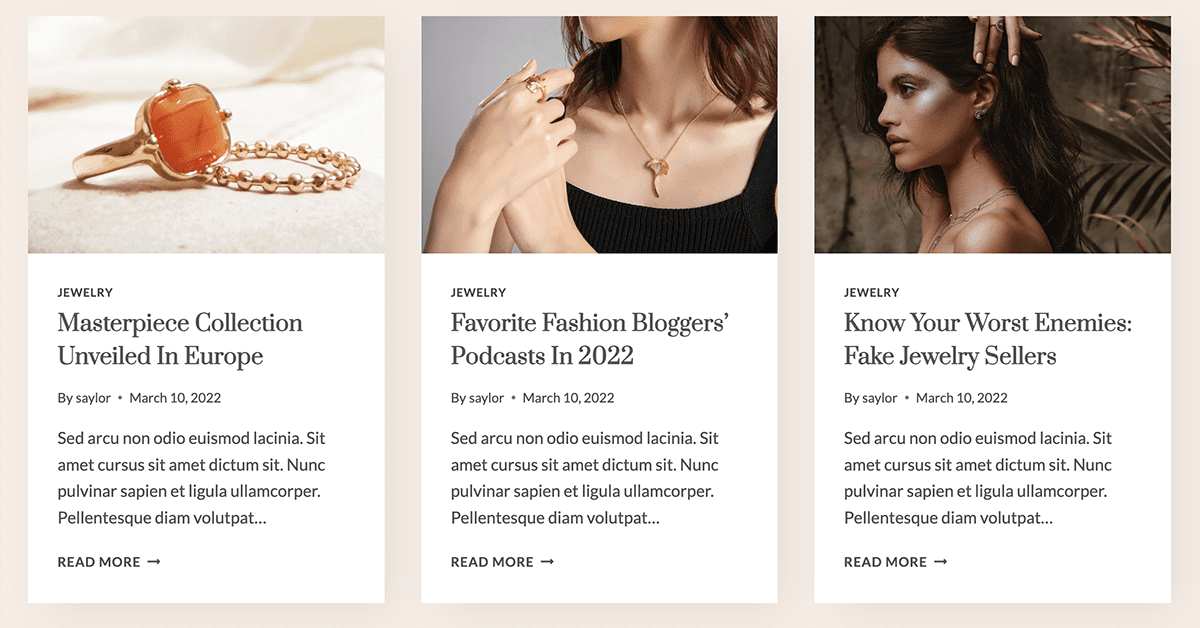Click author saylor on Fashion Bloggers post
Screen dimensions: 1200x628
click(x=486, y=398)
